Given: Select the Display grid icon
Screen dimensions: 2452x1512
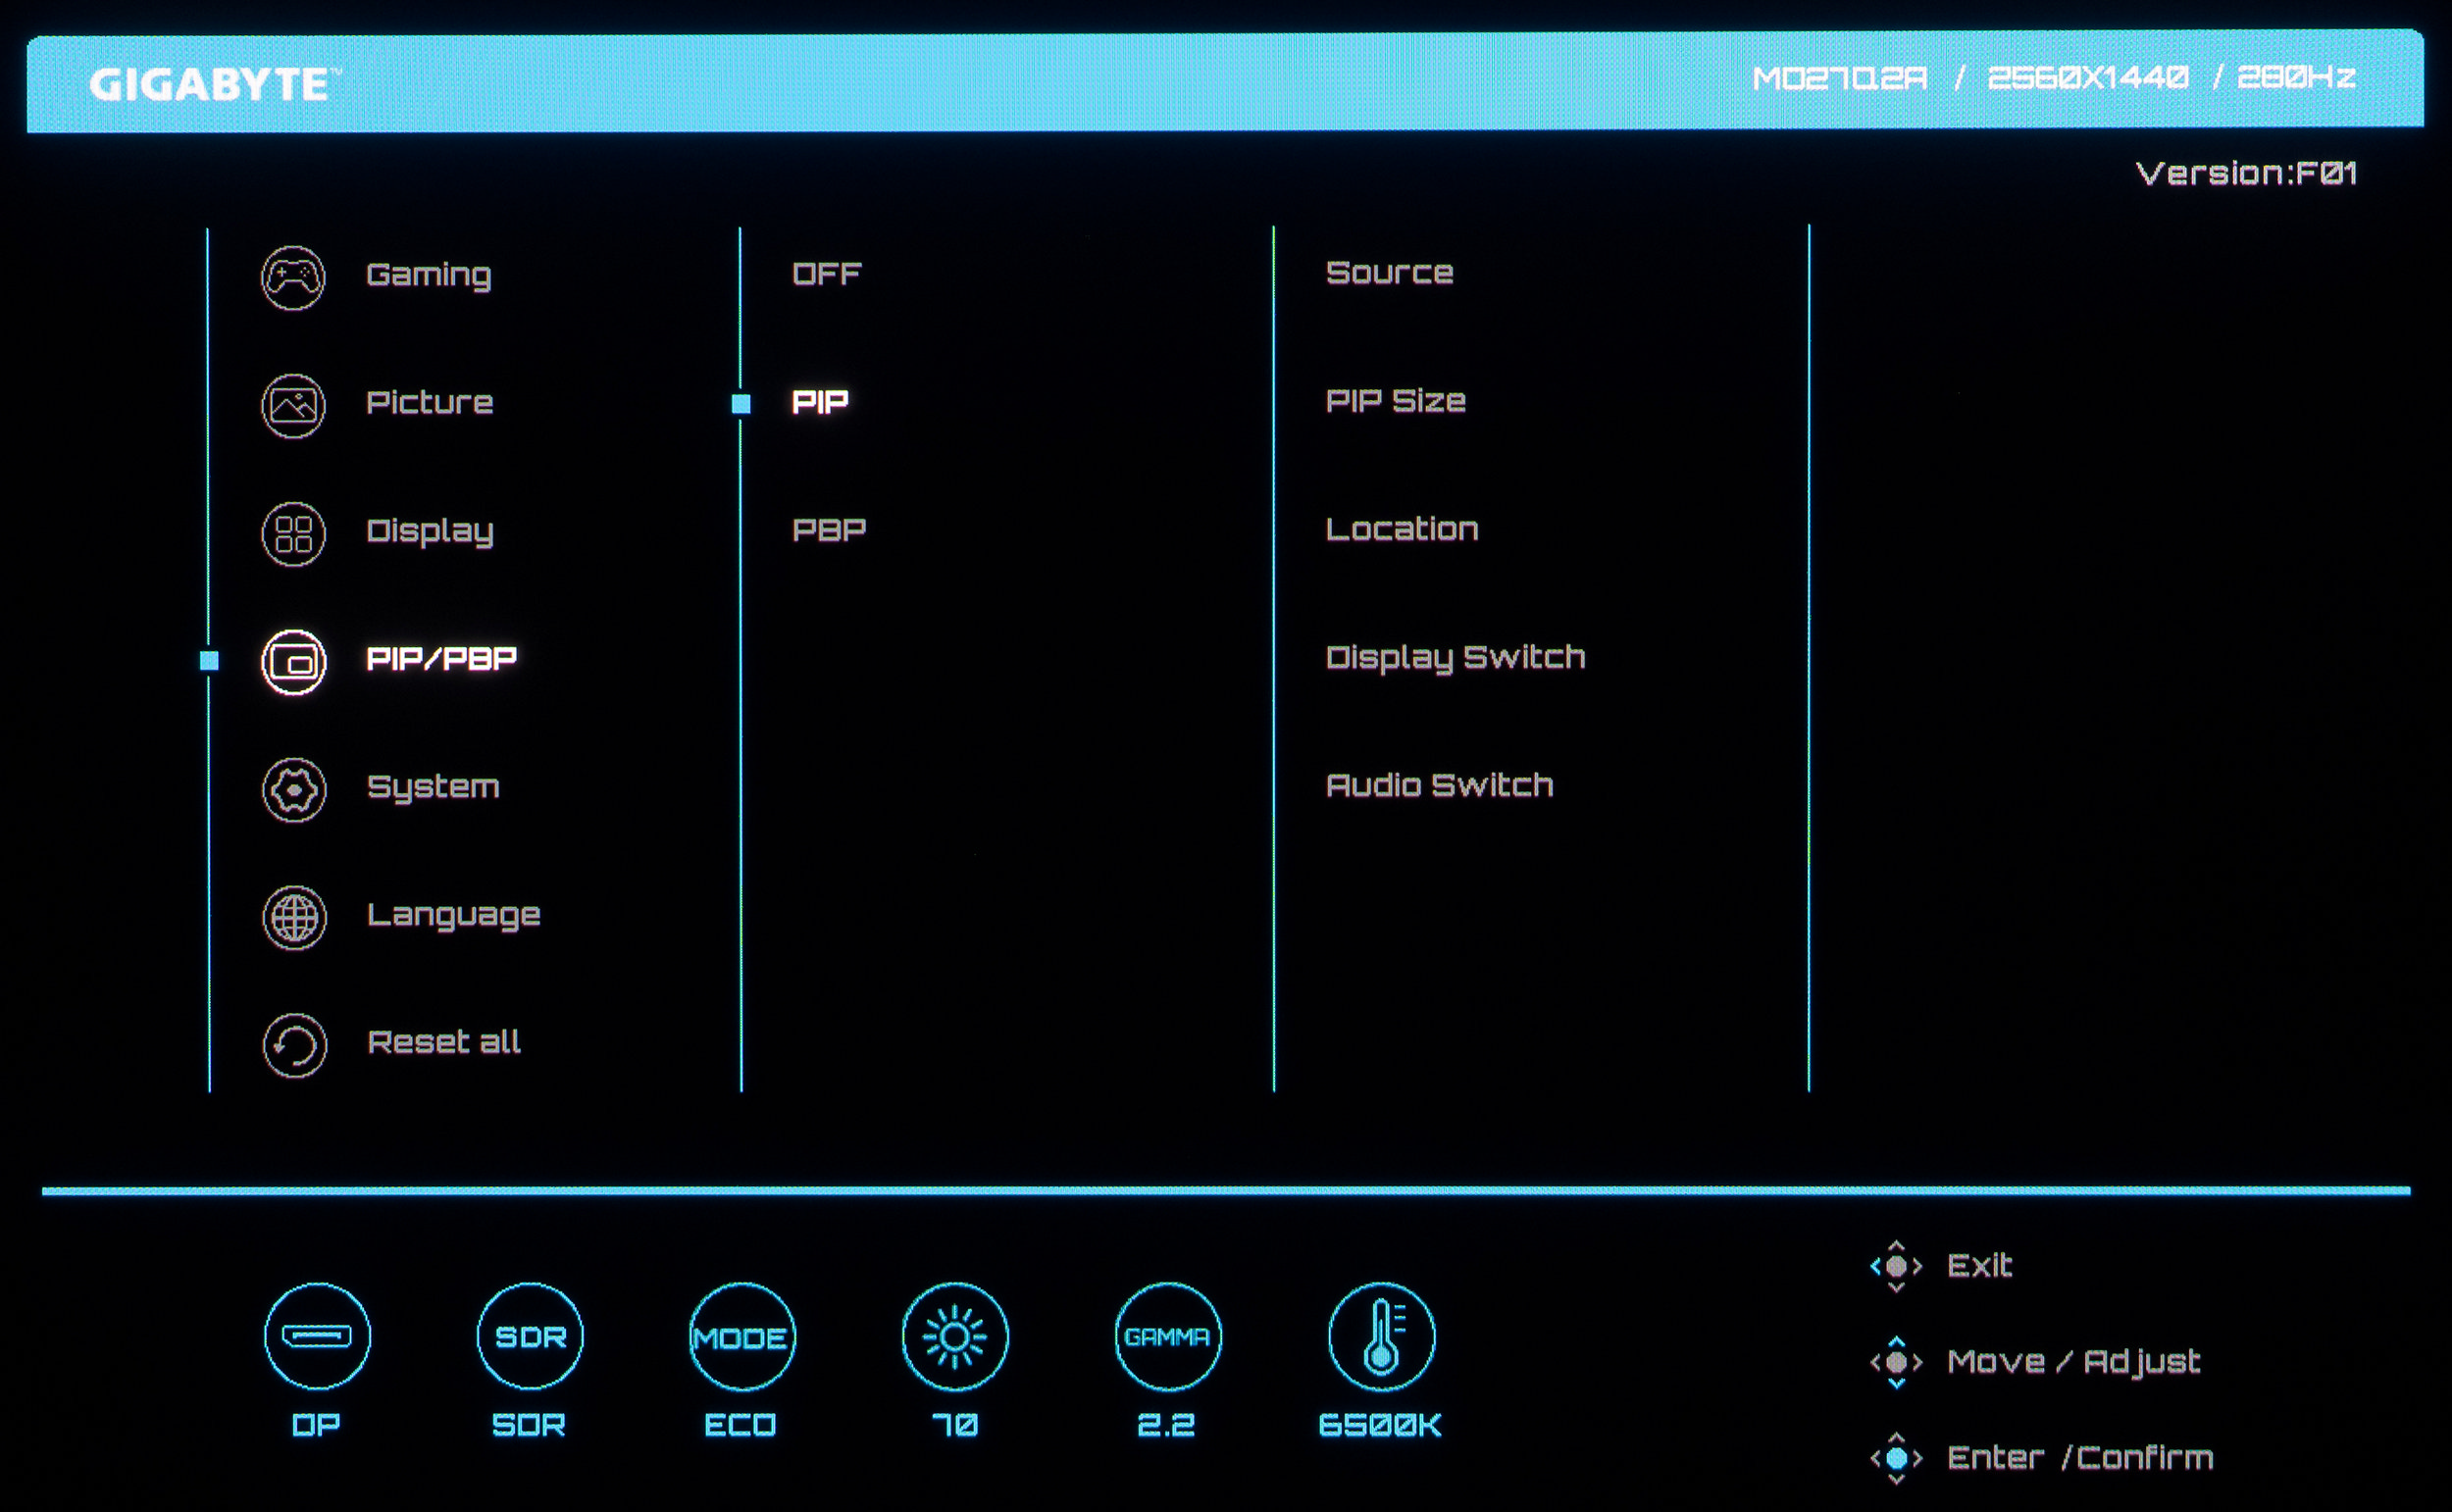Looking at the screenshot, I should [x=293, y=534].
